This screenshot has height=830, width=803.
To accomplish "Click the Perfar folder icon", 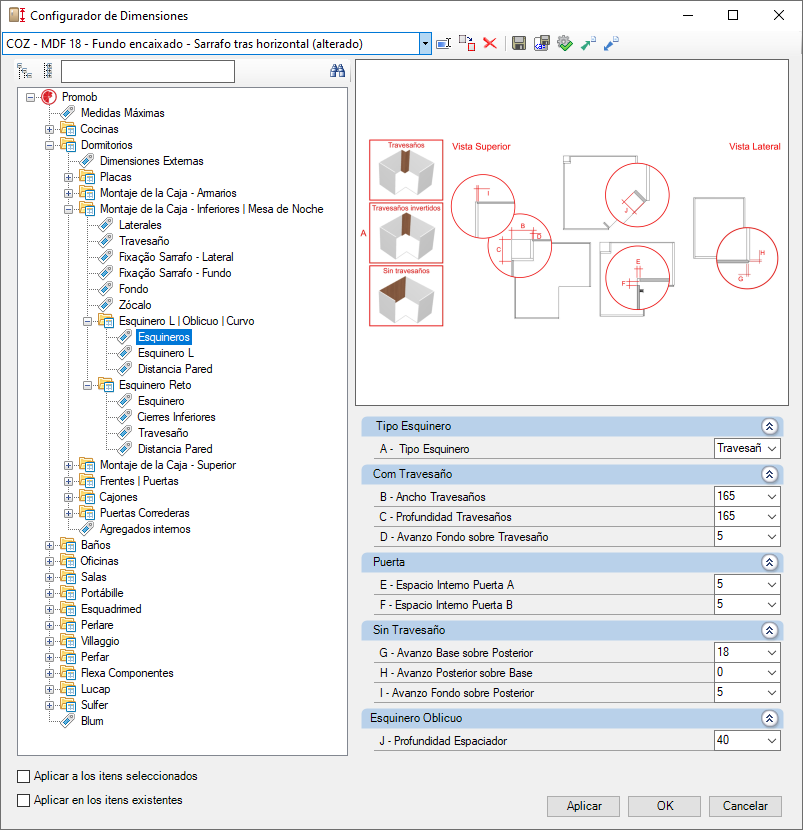I will pyautogui.click(x=68, y=657).
